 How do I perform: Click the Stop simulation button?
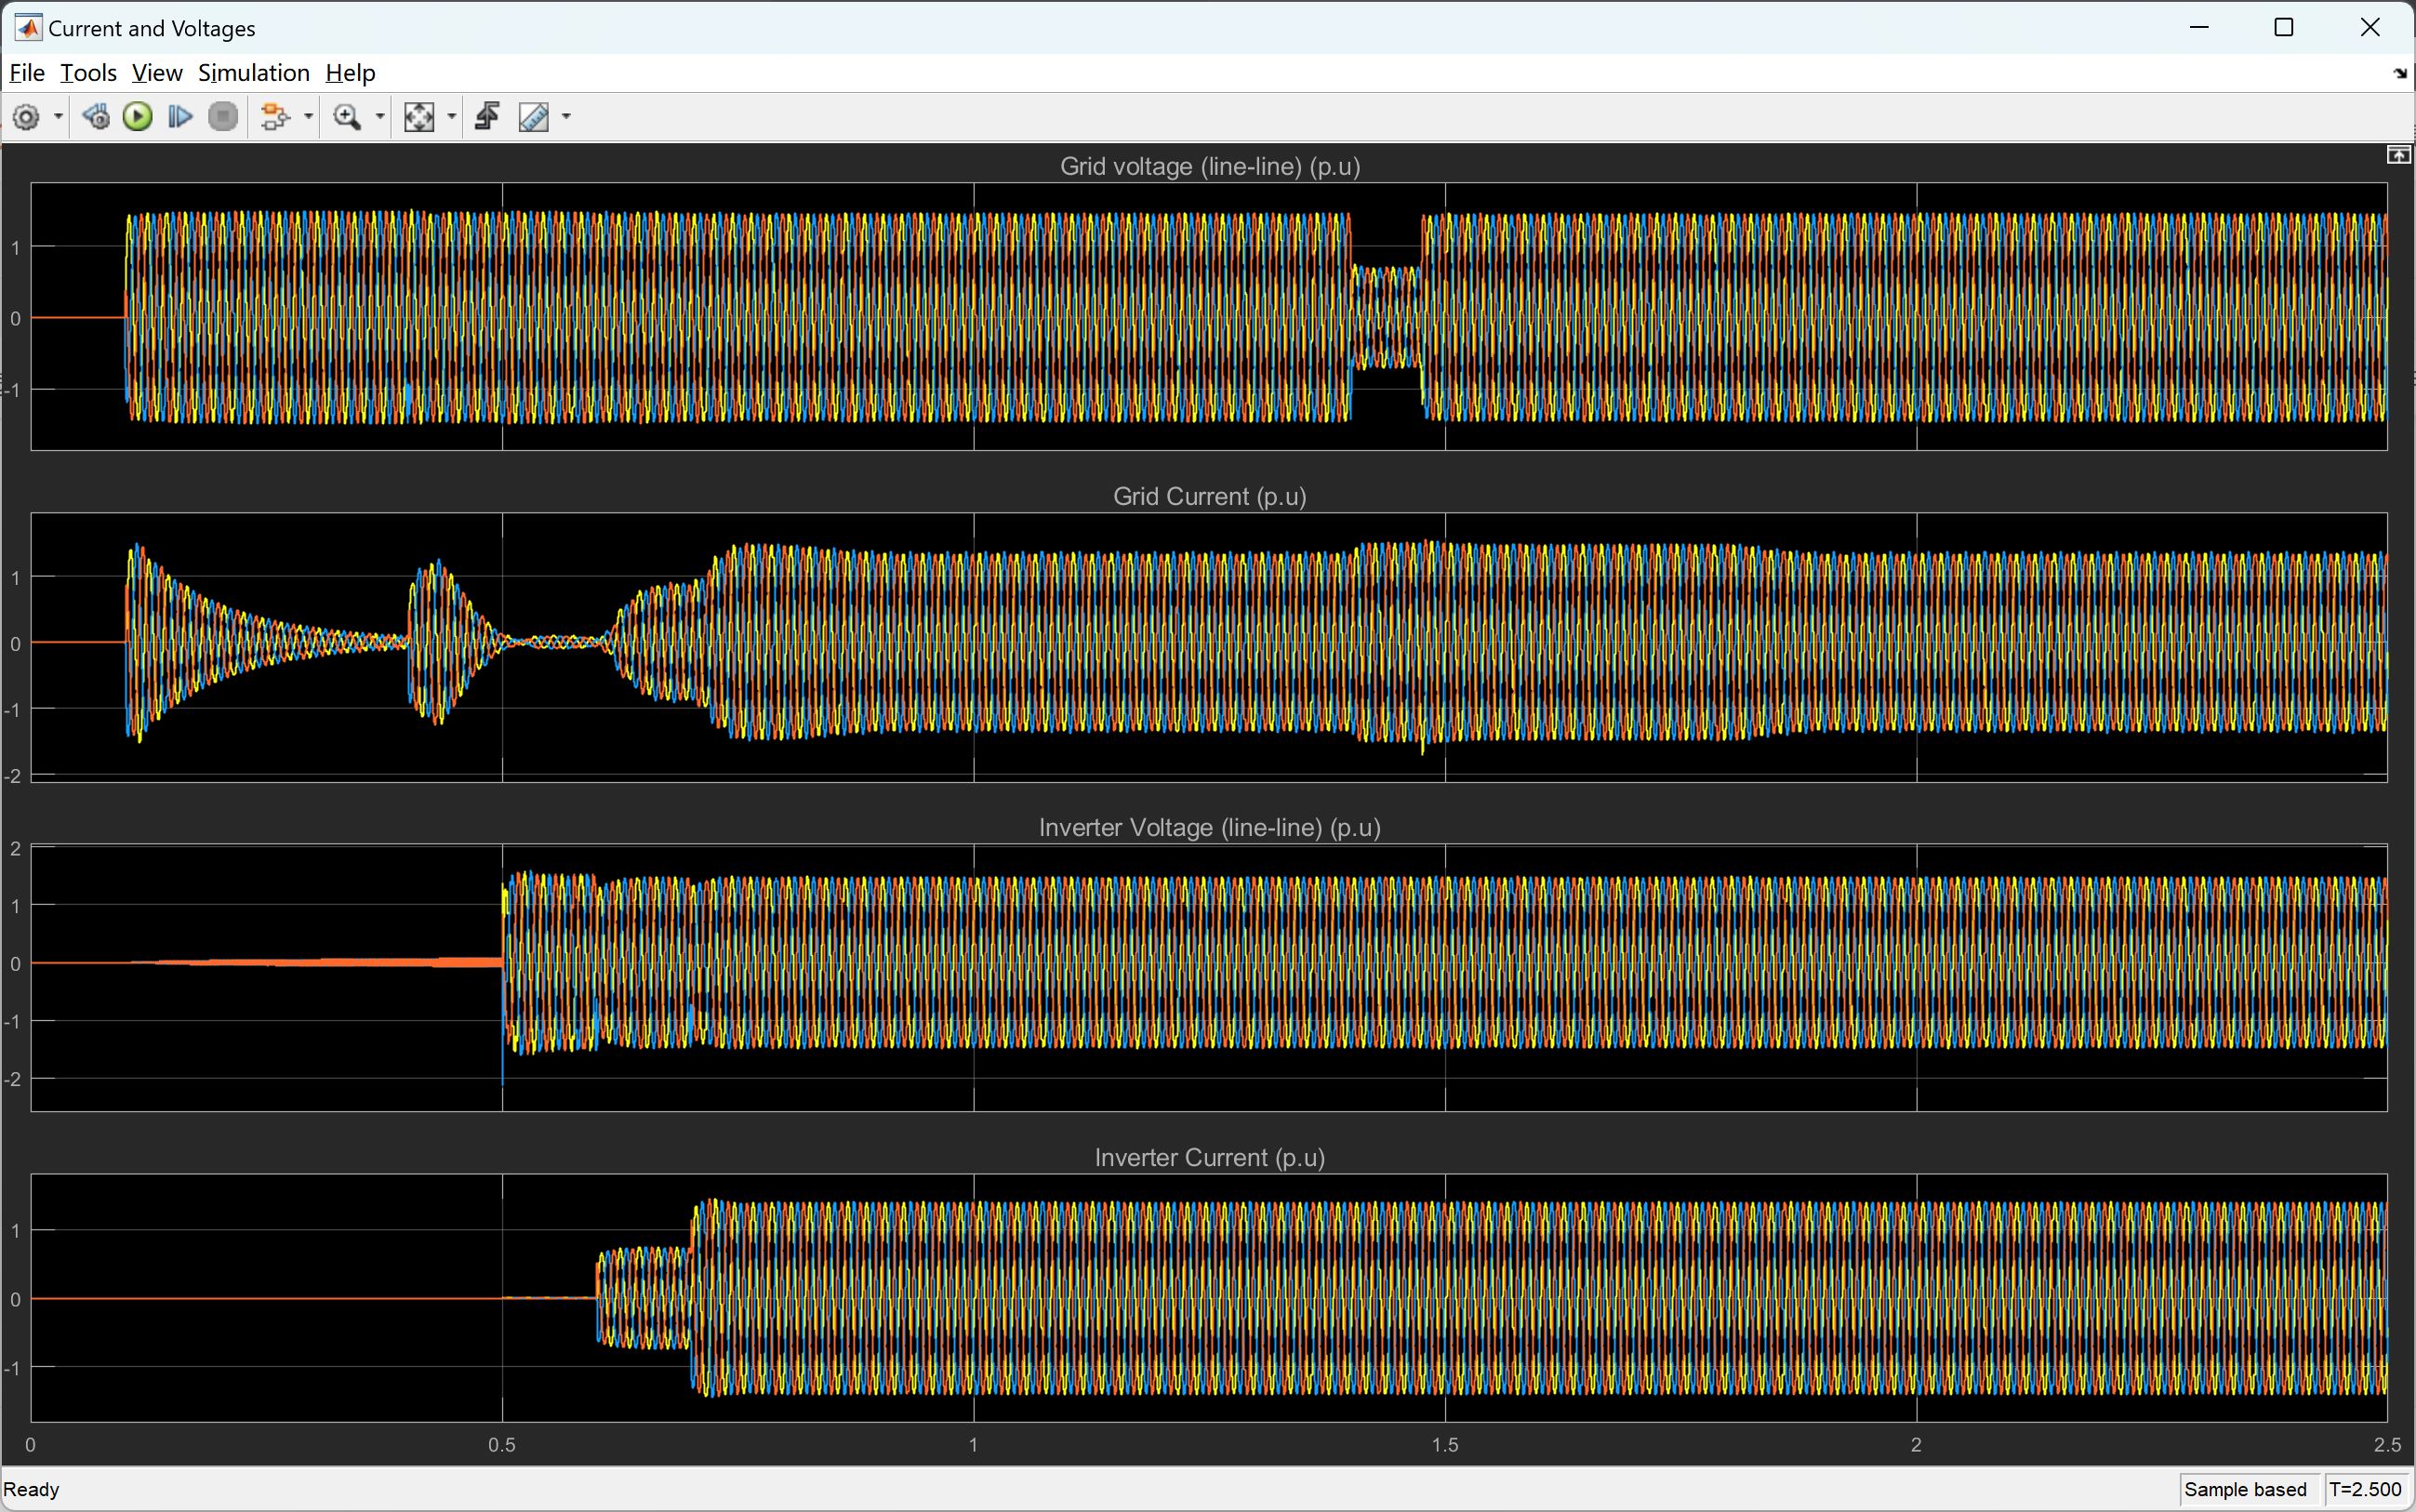223,117
